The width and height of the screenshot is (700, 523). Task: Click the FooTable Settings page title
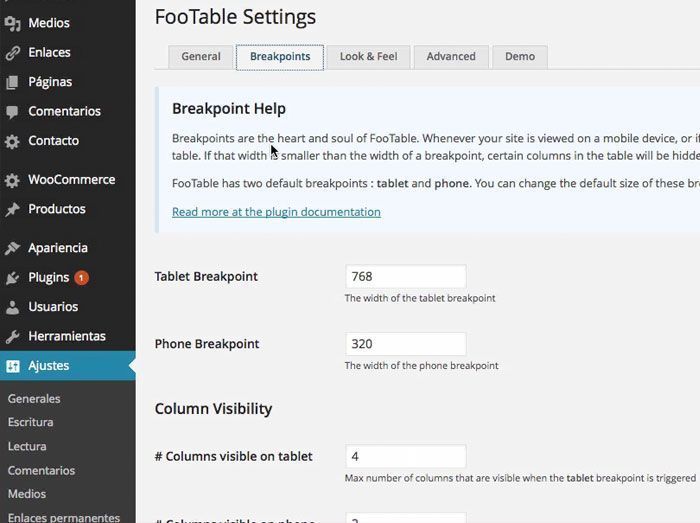pos(235,17)
